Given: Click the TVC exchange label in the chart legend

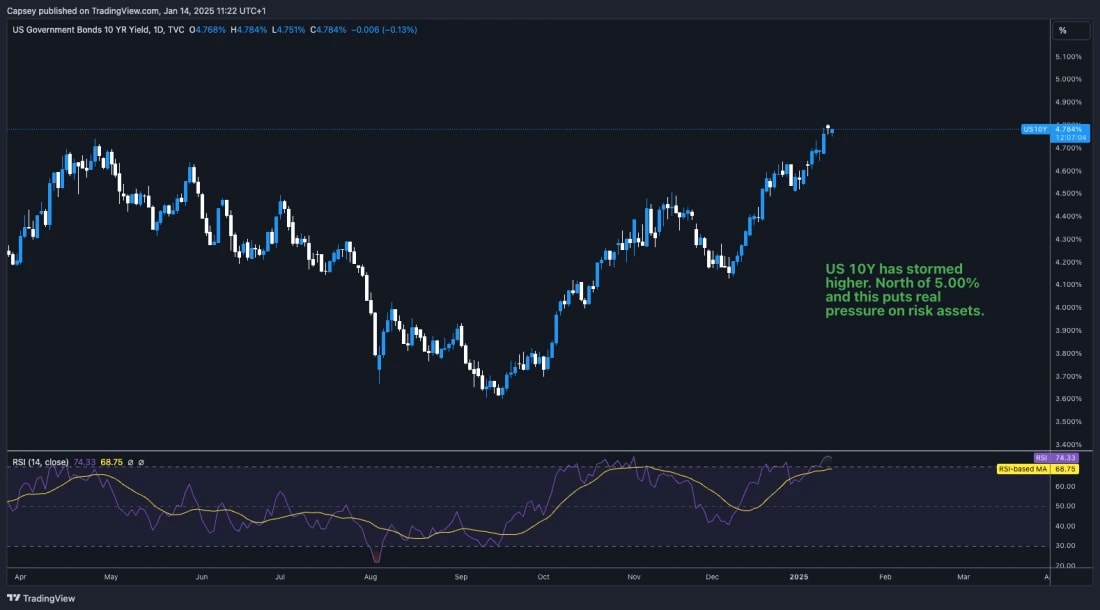Looking at the screenshot, I should click(175, 29).
